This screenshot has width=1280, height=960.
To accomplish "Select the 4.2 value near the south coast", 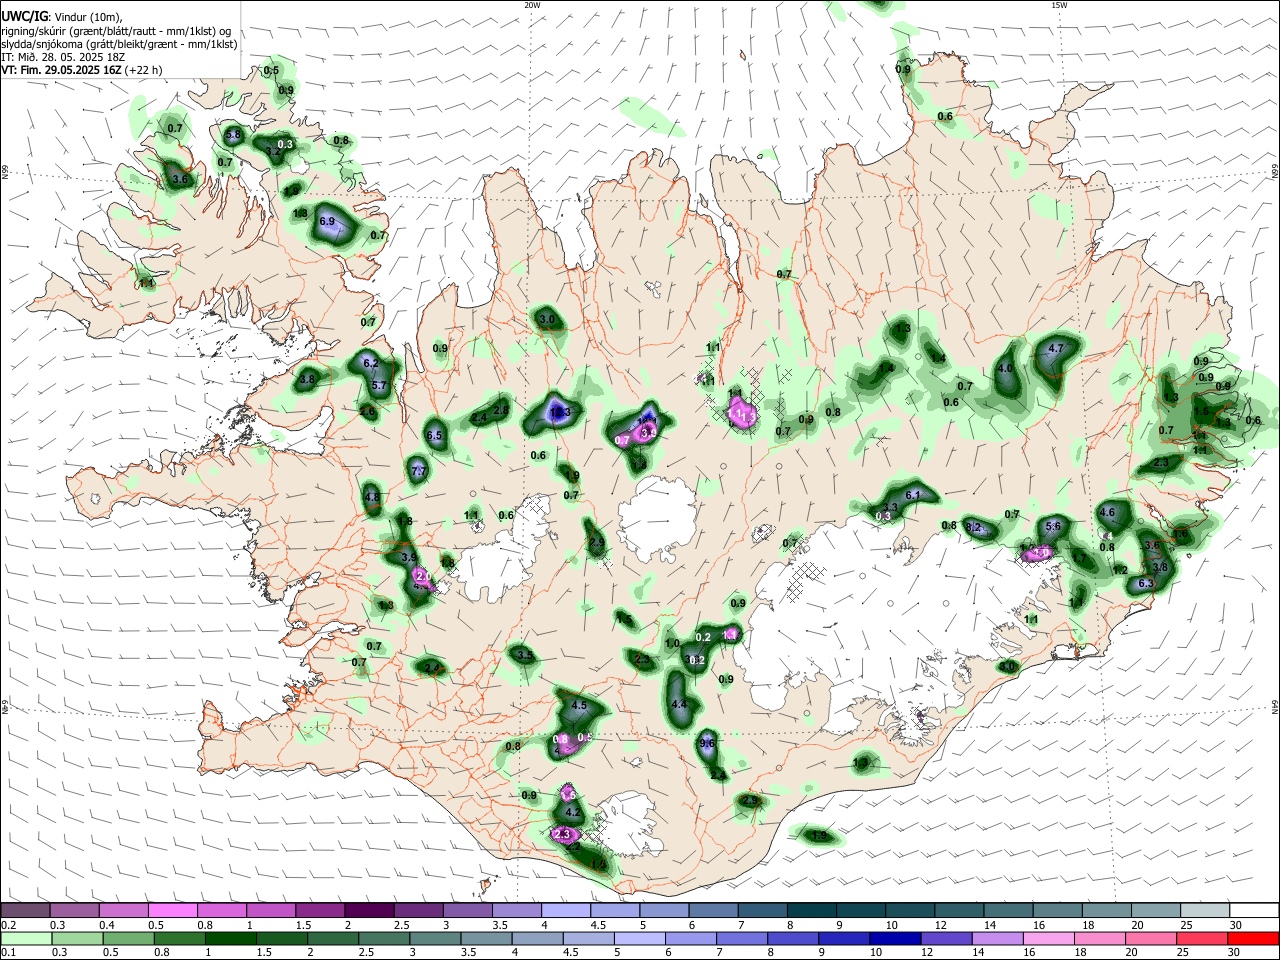I will 573,813.
